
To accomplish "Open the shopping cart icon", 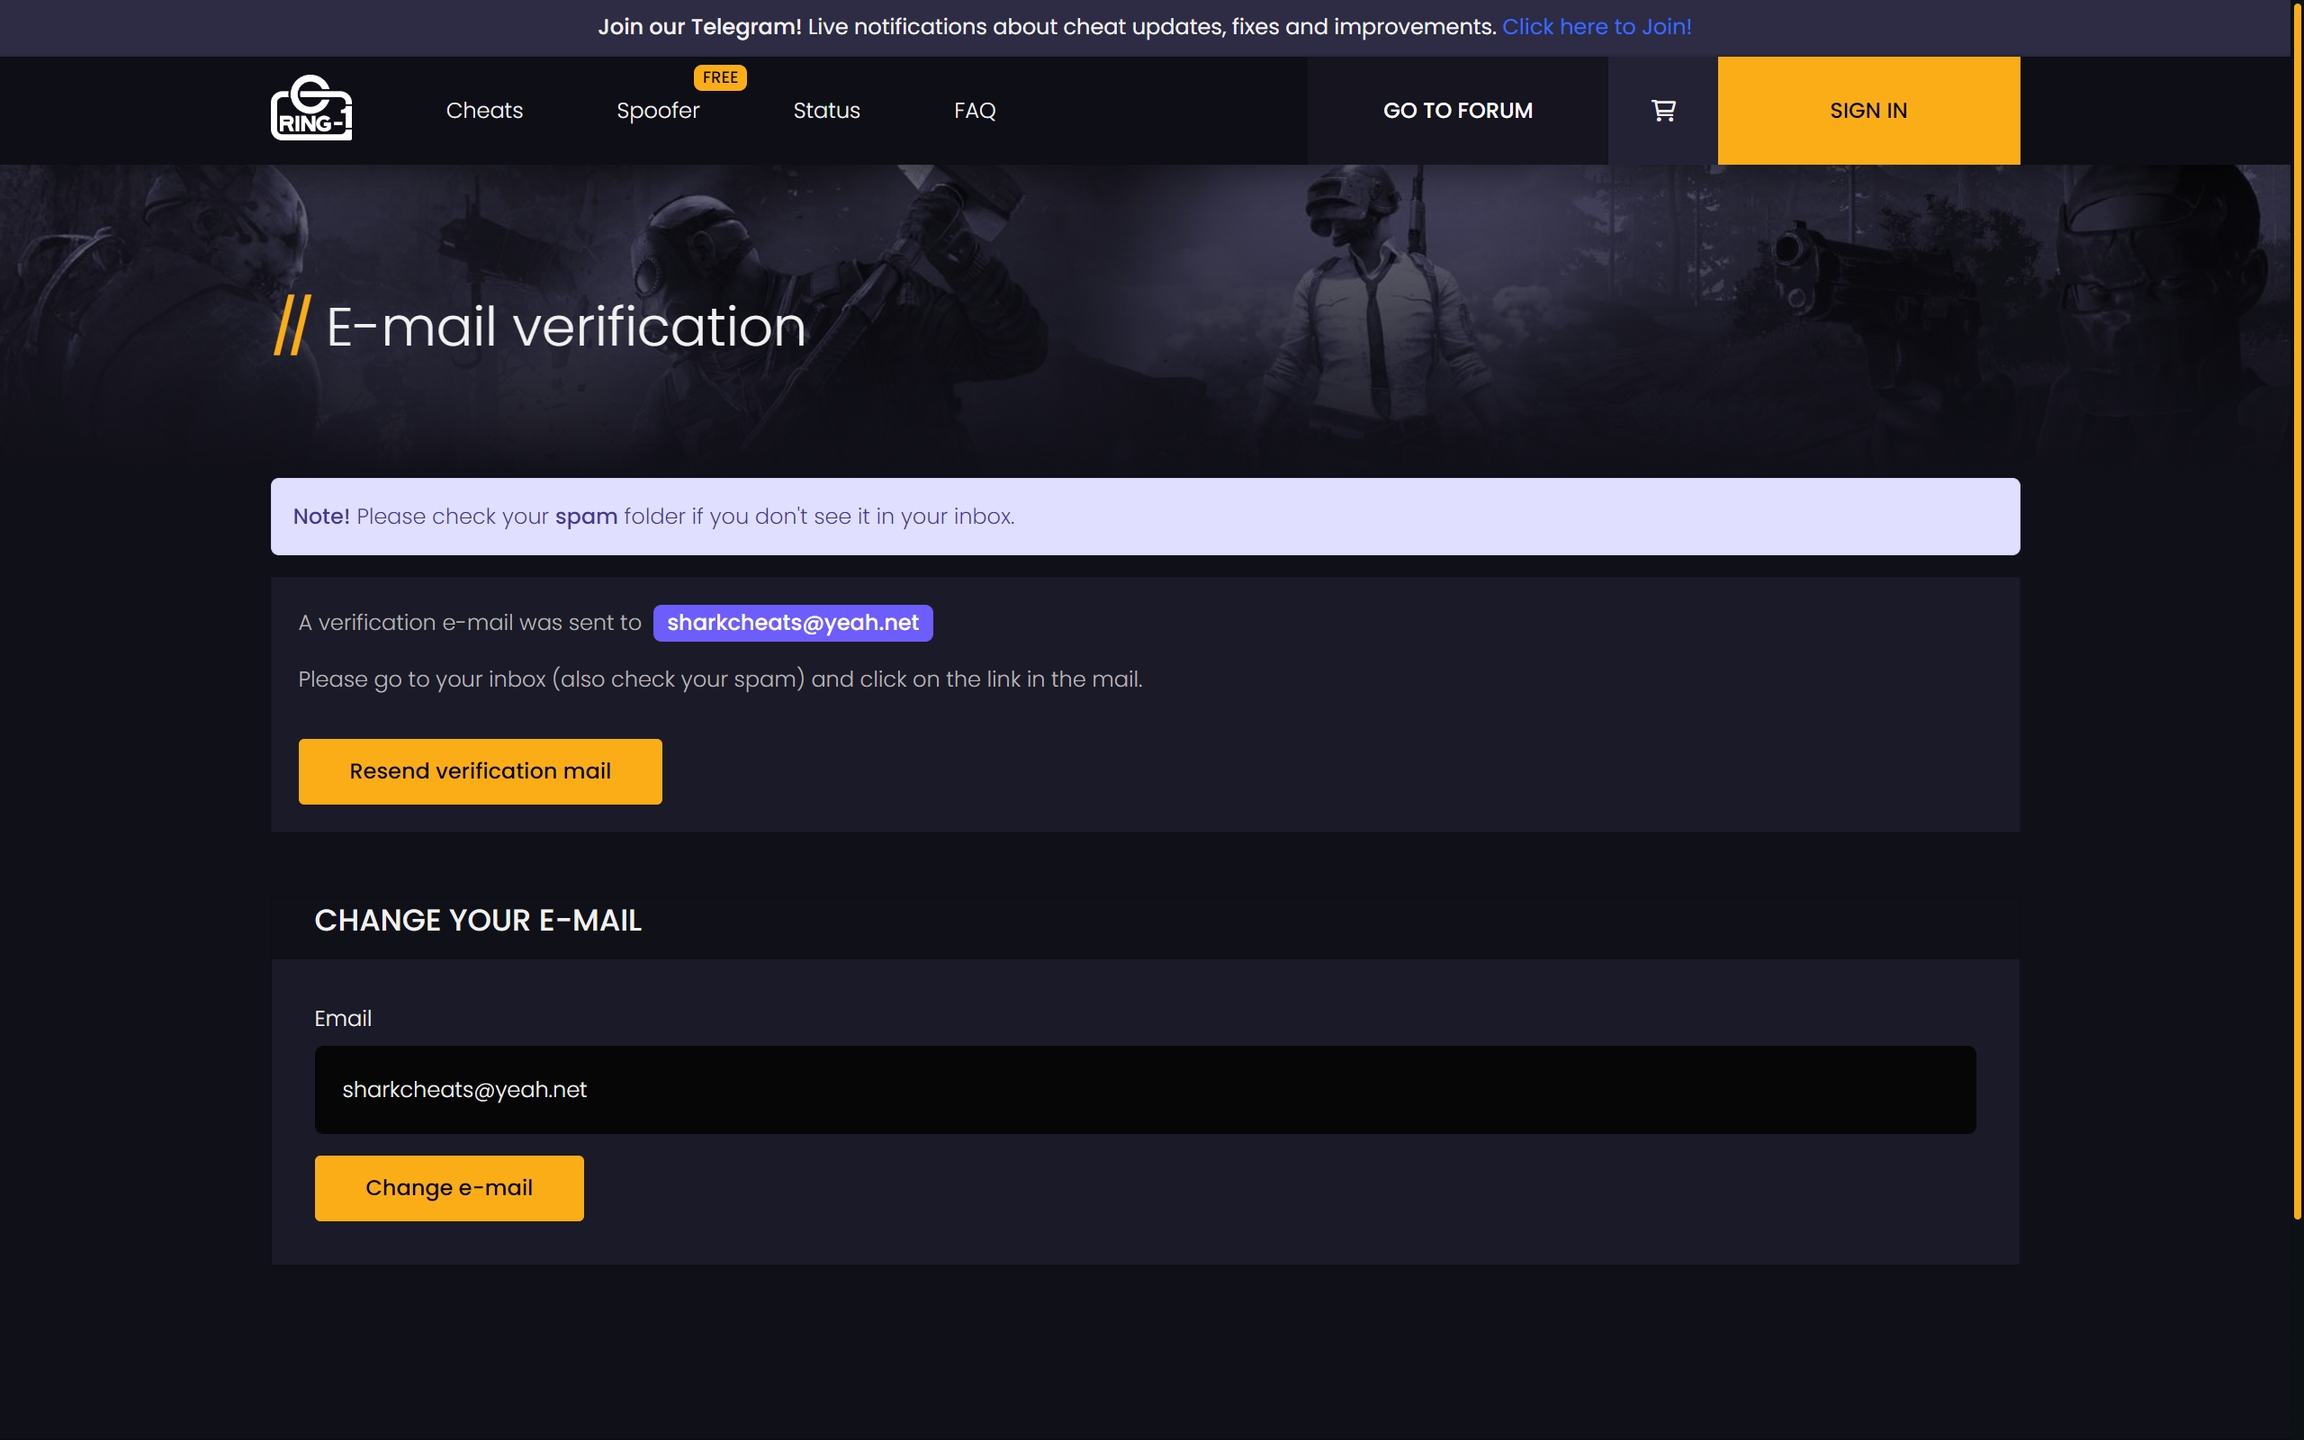I will click(x=1663, y=110).
